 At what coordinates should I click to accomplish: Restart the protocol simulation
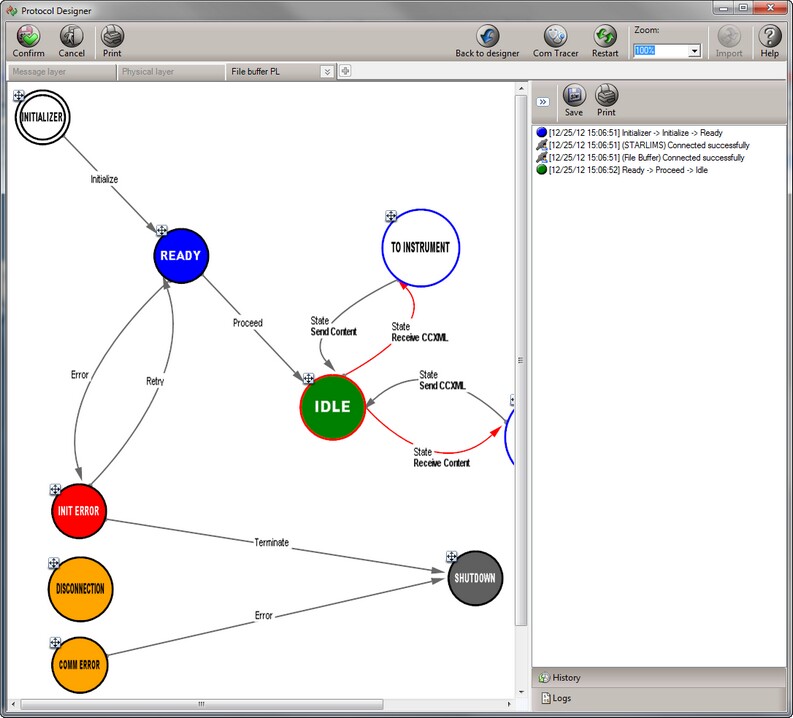click(x=605, y=41)
